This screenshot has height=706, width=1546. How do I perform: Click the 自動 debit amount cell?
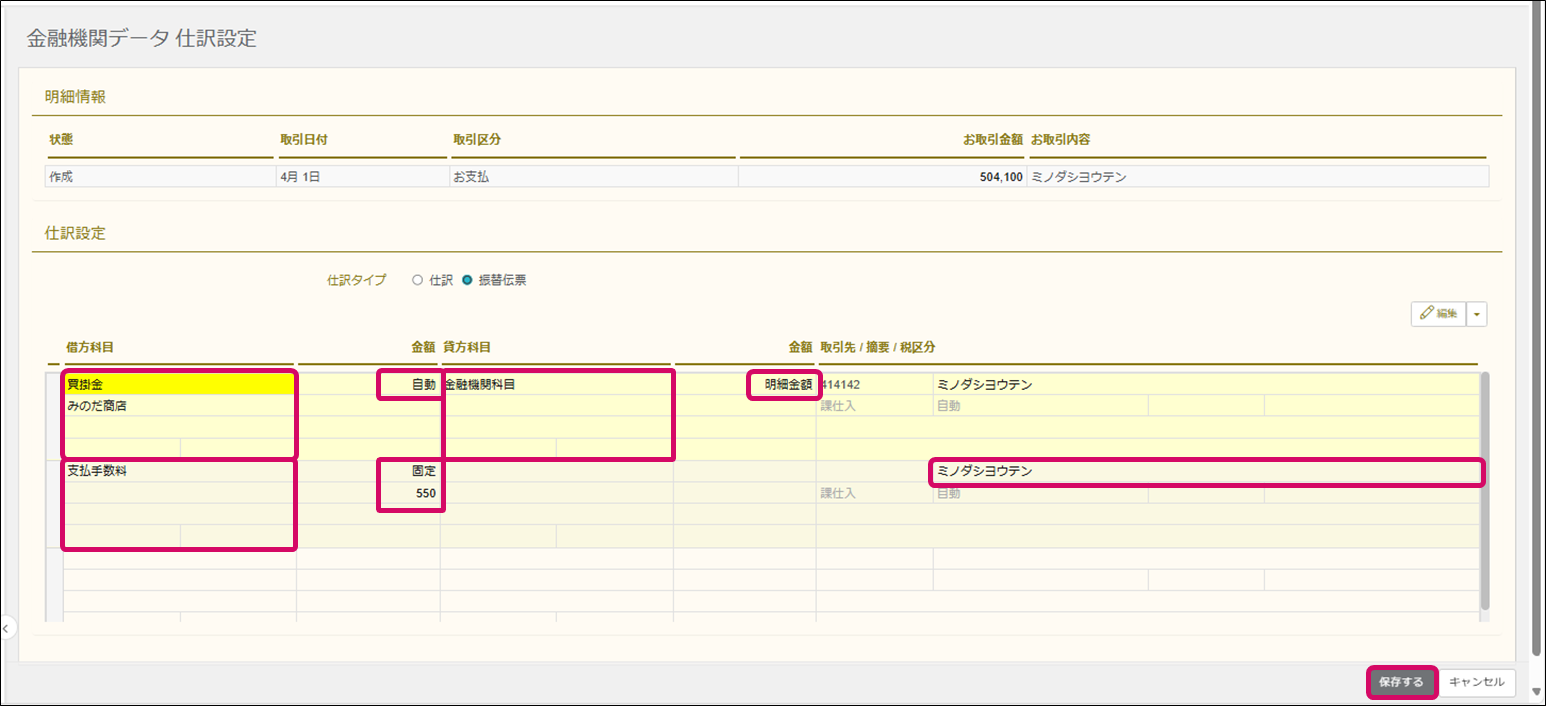tap(410, 384)
